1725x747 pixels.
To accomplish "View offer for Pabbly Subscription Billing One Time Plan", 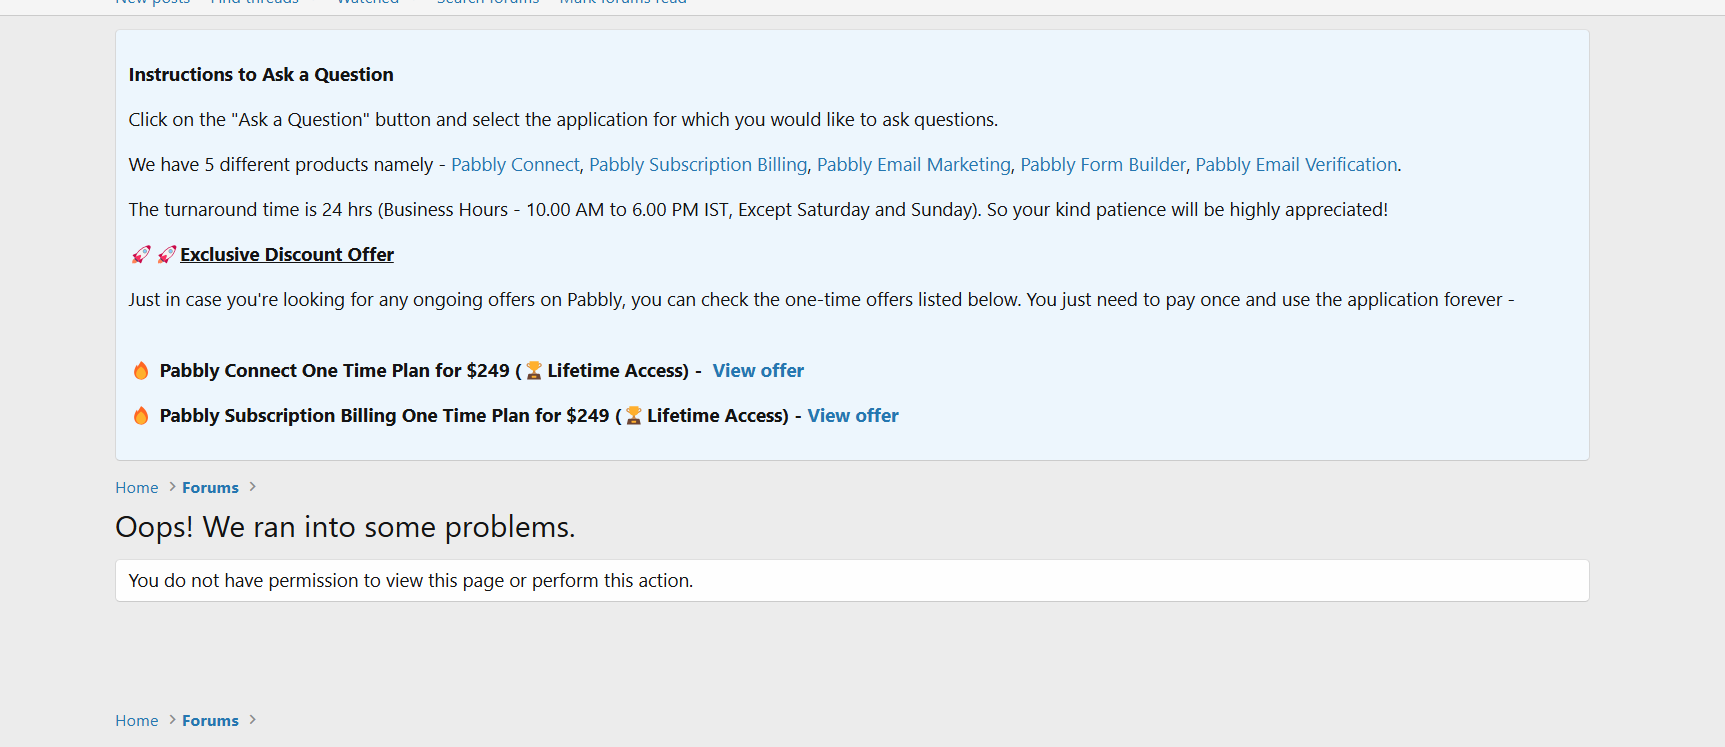I will [x=853, y=416].
